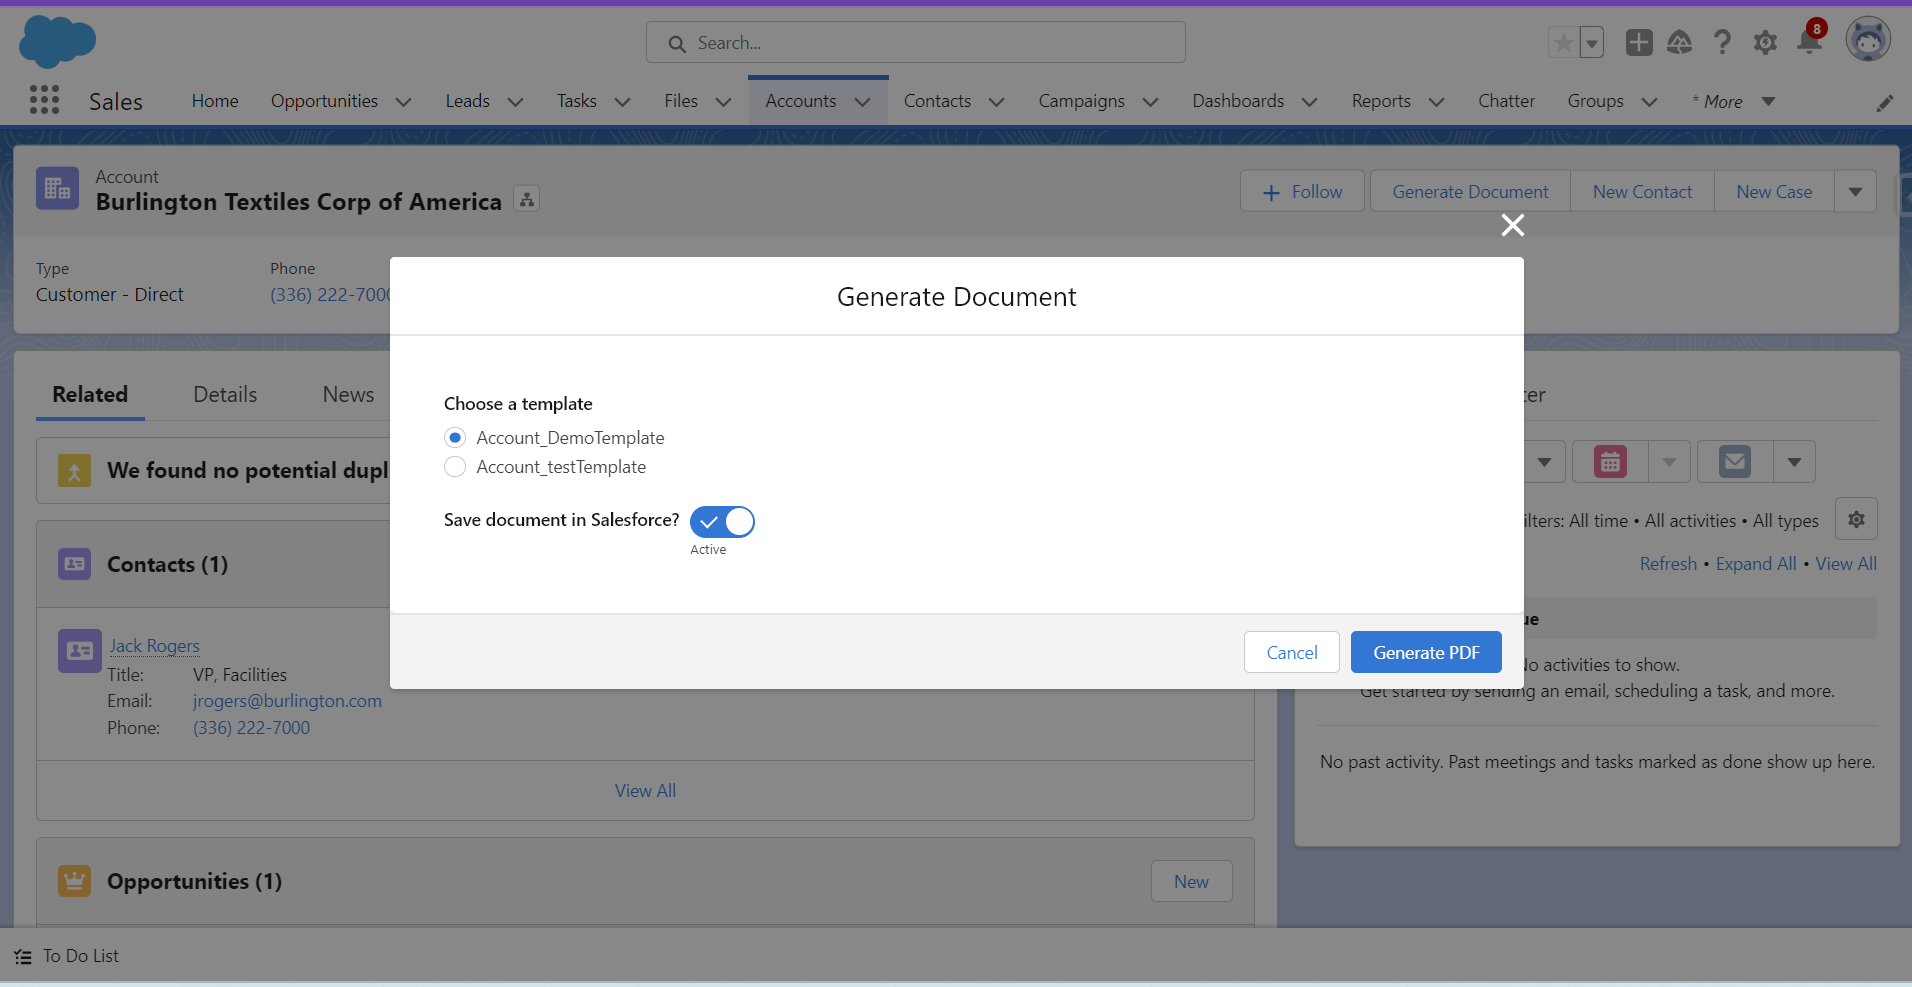Image resolution: width=1912 pixels, height=987 pixels.
Task: Open the Salesforce notifications bell
Action: click(1808, 42)
